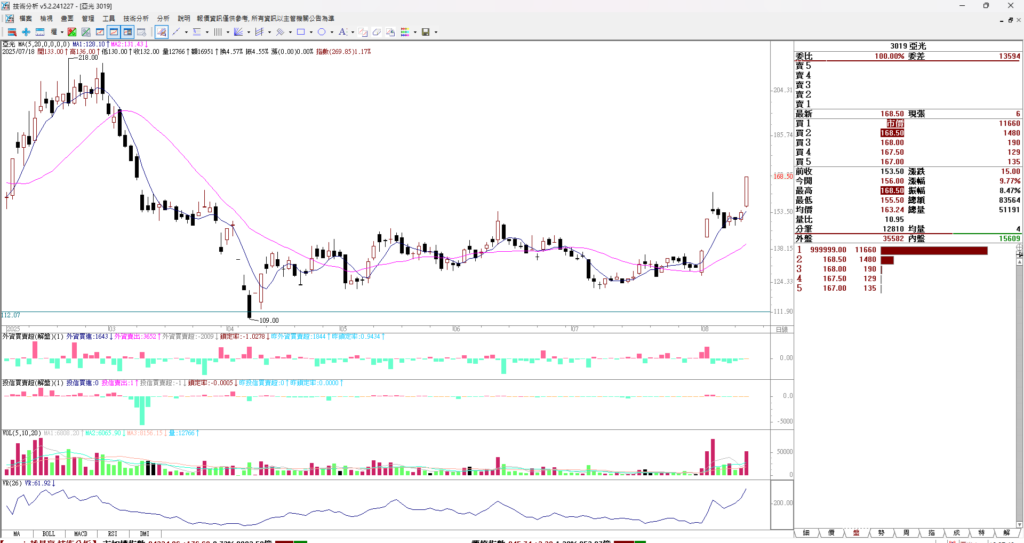Select the parallel vertical lines tool
This screenshot has width=1024, height=543.
[217, 32]
